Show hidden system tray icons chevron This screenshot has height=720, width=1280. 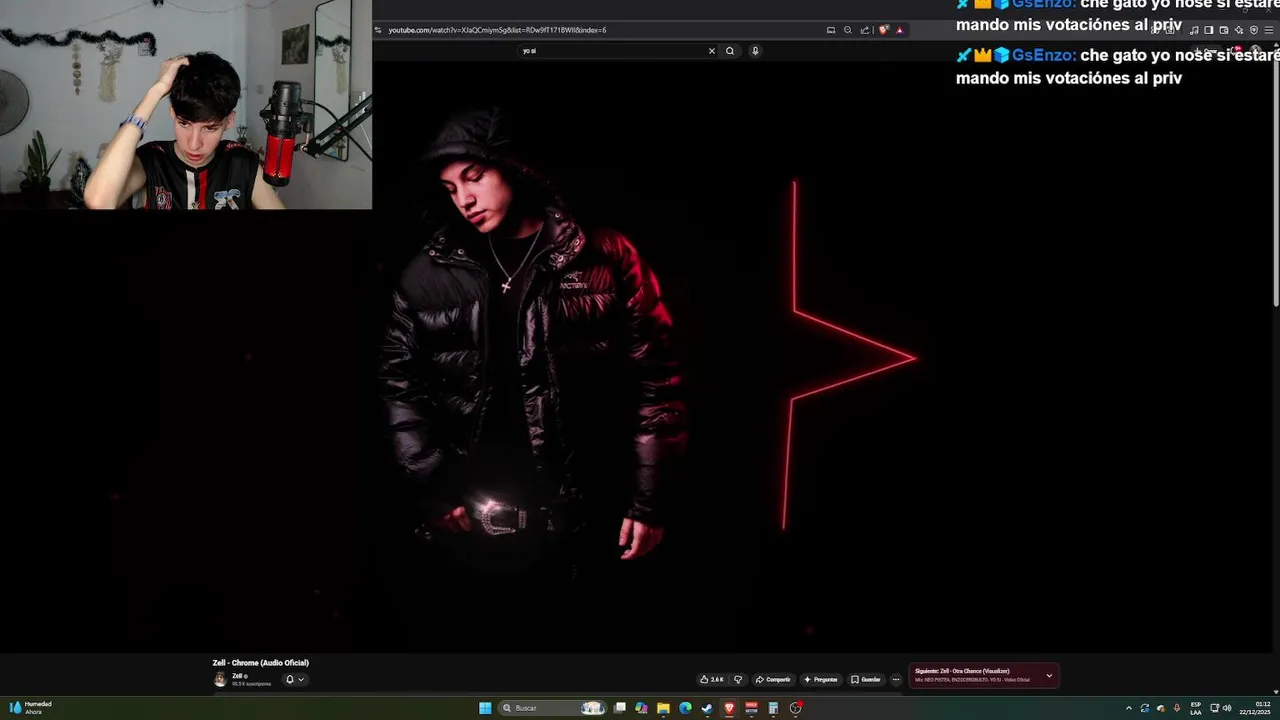pyautogui.click(x=1129, y=708)
